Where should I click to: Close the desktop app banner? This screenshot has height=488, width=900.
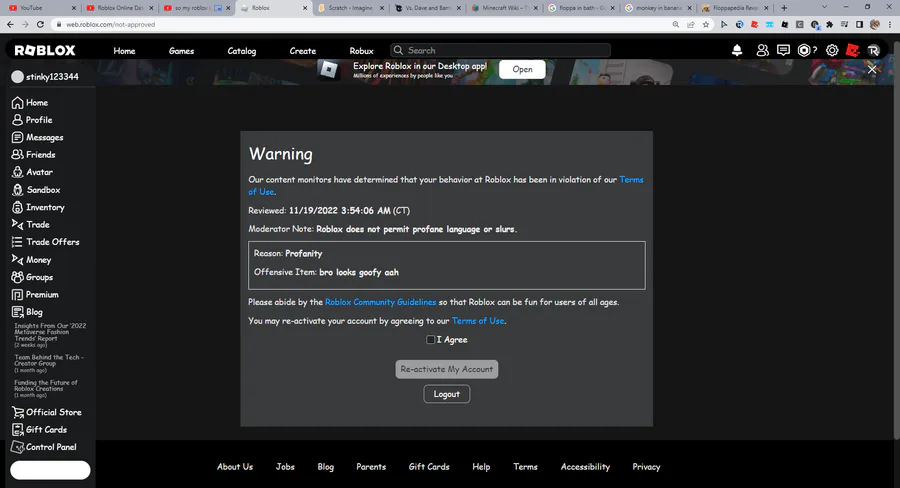(x=872, y=69)
